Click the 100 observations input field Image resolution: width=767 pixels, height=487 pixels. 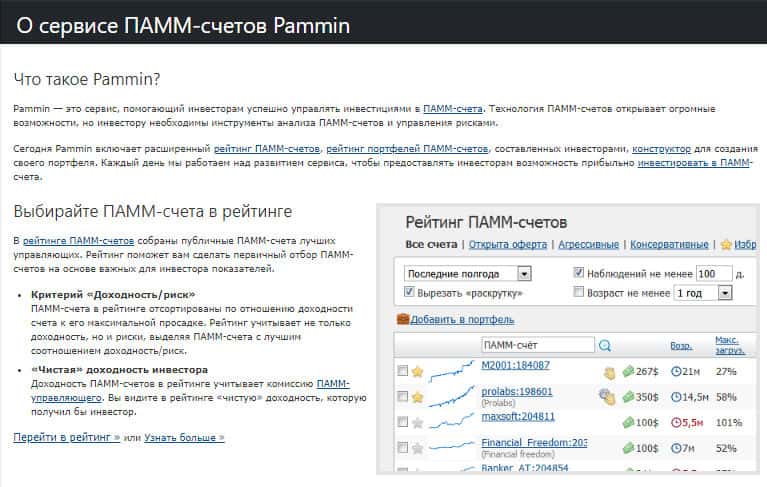(714, 274)
